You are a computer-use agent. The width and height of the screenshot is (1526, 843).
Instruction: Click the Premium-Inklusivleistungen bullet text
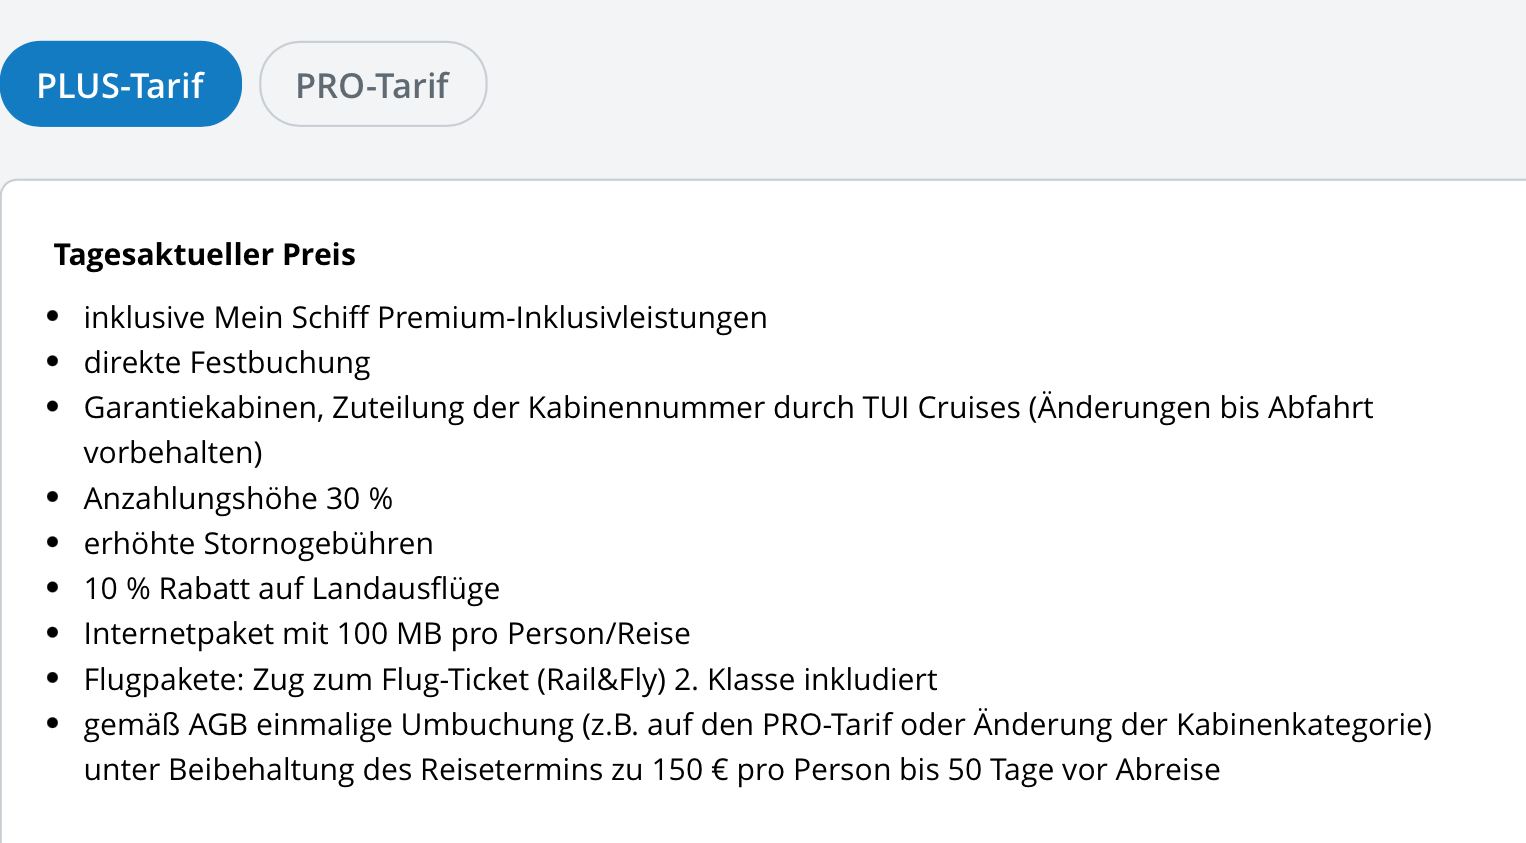[572, 317]
